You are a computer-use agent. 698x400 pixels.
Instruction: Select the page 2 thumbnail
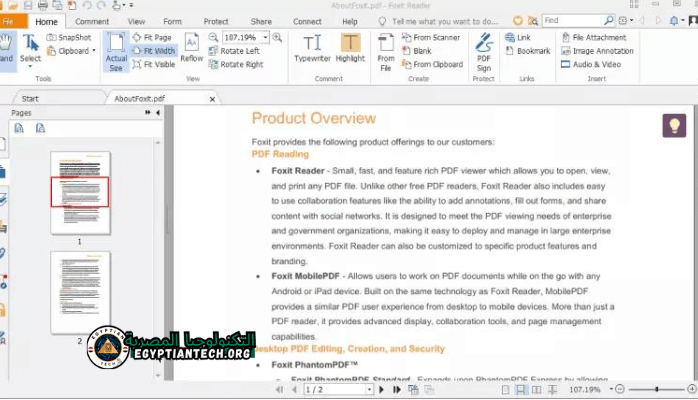80,291
